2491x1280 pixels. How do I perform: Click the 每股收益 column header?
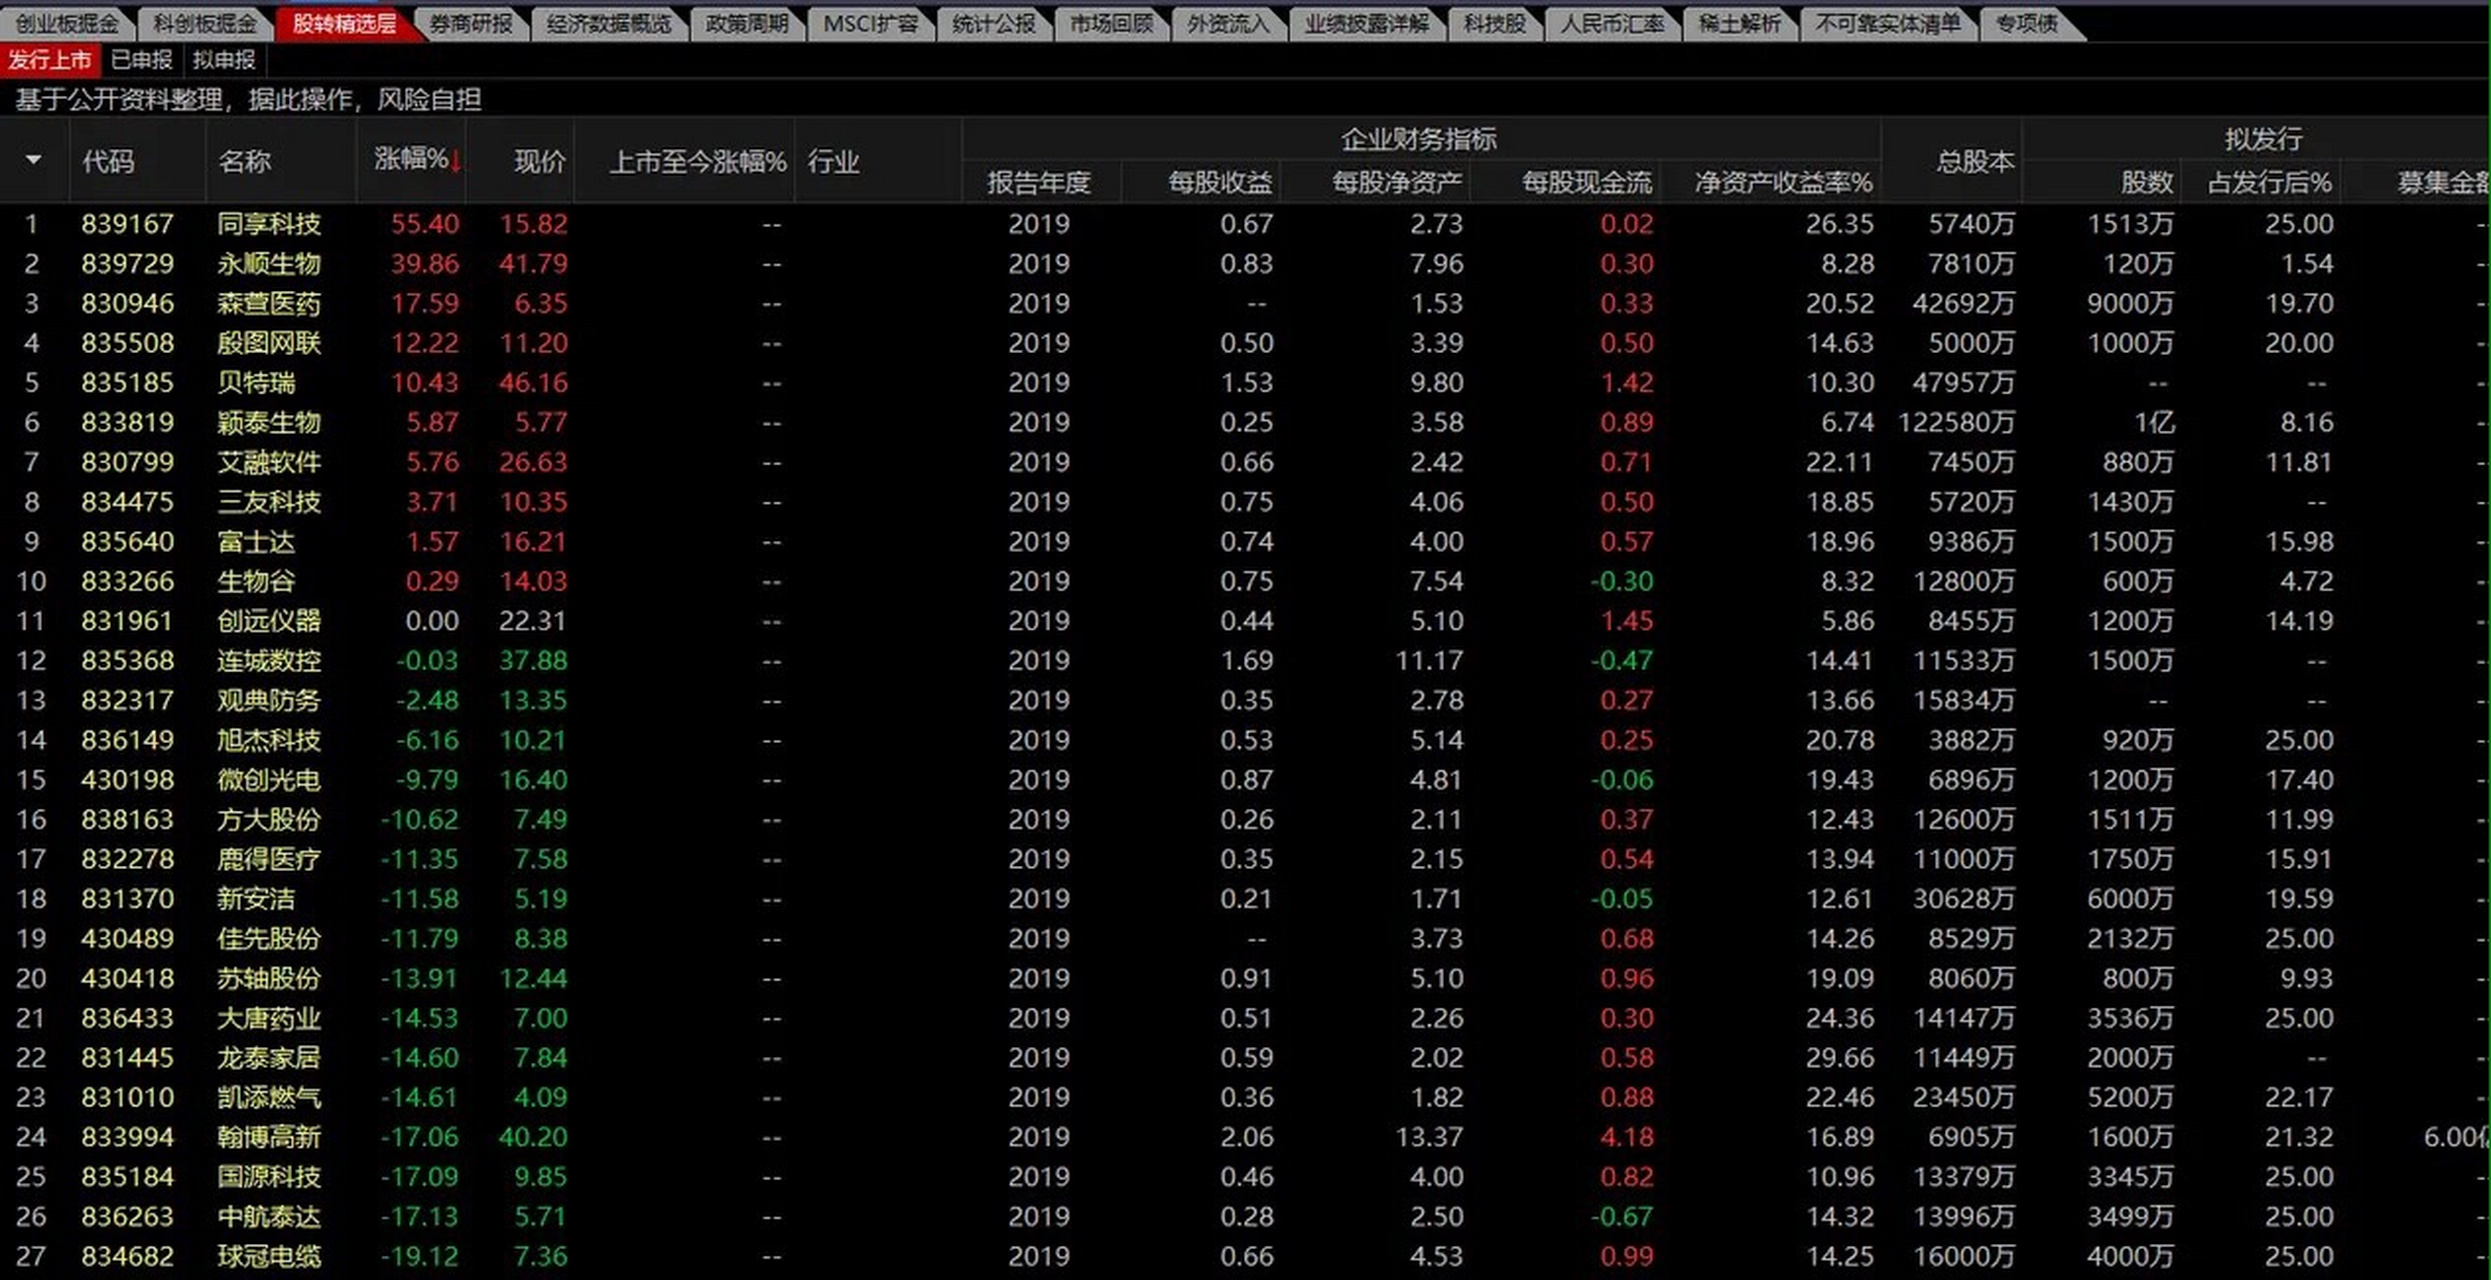(1219, 182)
